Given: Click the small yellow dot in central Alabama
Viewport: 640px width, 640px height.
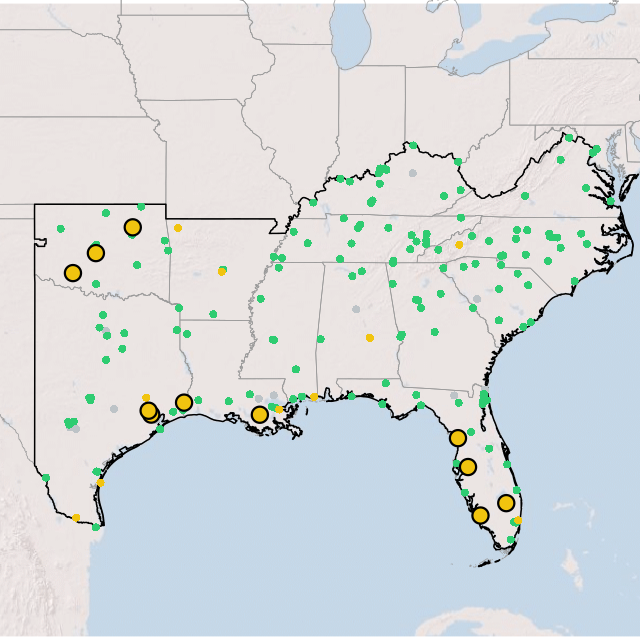Looking at the screenshot, I should (x=370, y=338).
